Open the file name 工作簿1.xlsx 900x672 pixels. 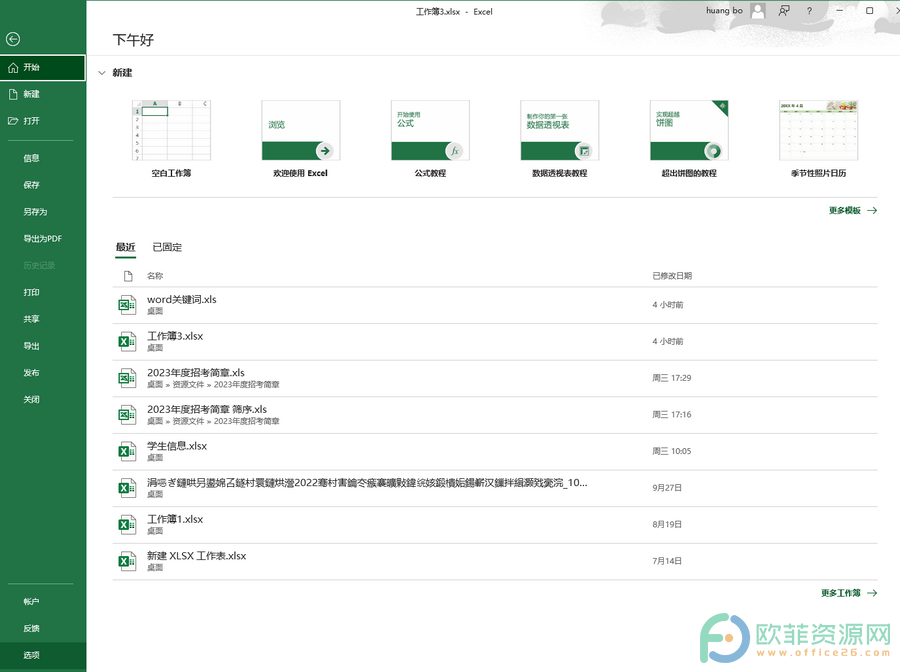(175, 519)
